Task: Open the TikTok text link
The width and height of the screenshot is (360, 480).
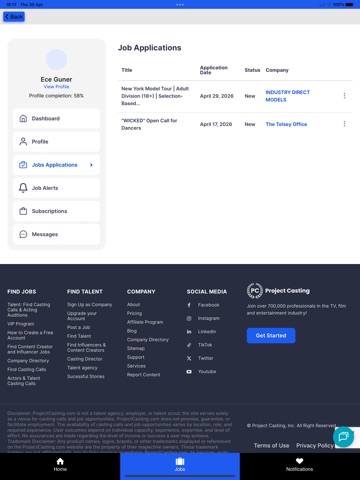Action: (205, 345)
